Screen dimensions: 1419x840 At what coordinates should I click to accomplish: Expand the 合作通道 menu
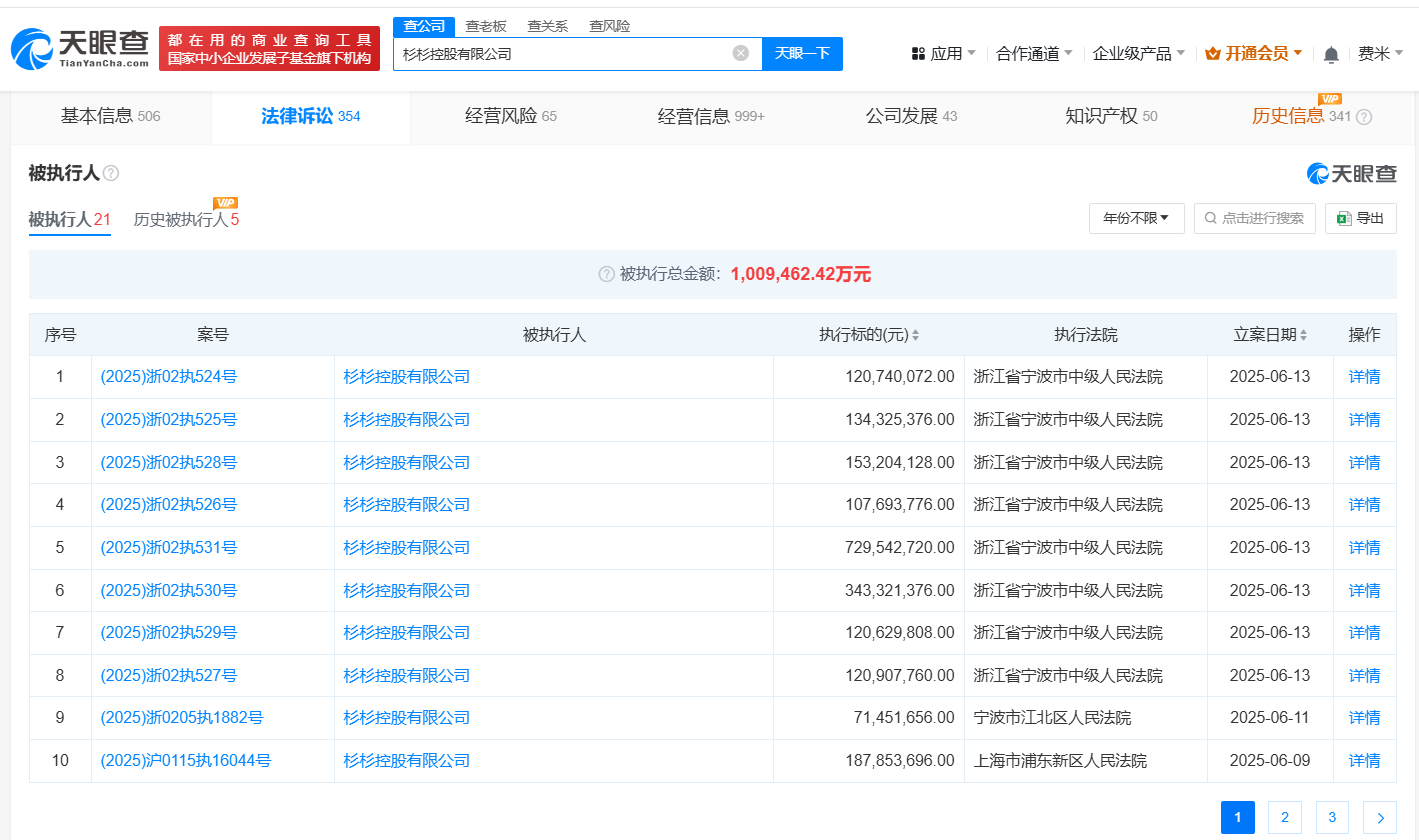tap(1034, 54)
